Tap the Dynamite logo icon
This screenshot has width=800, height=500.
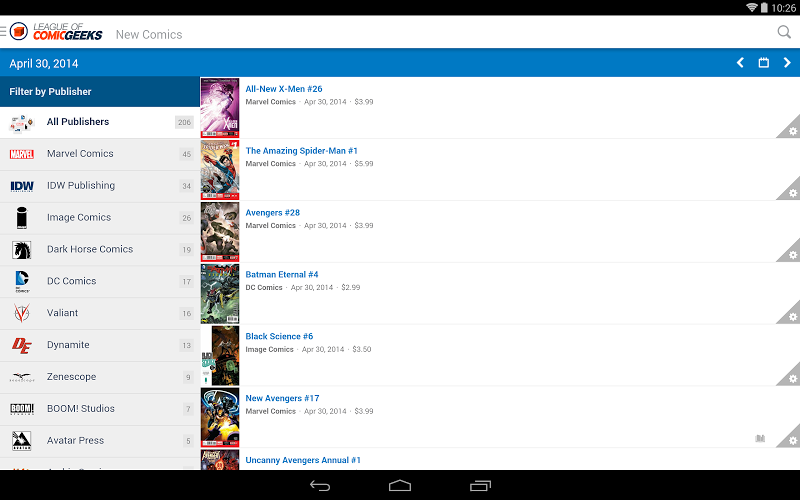(x=21, y=345)
